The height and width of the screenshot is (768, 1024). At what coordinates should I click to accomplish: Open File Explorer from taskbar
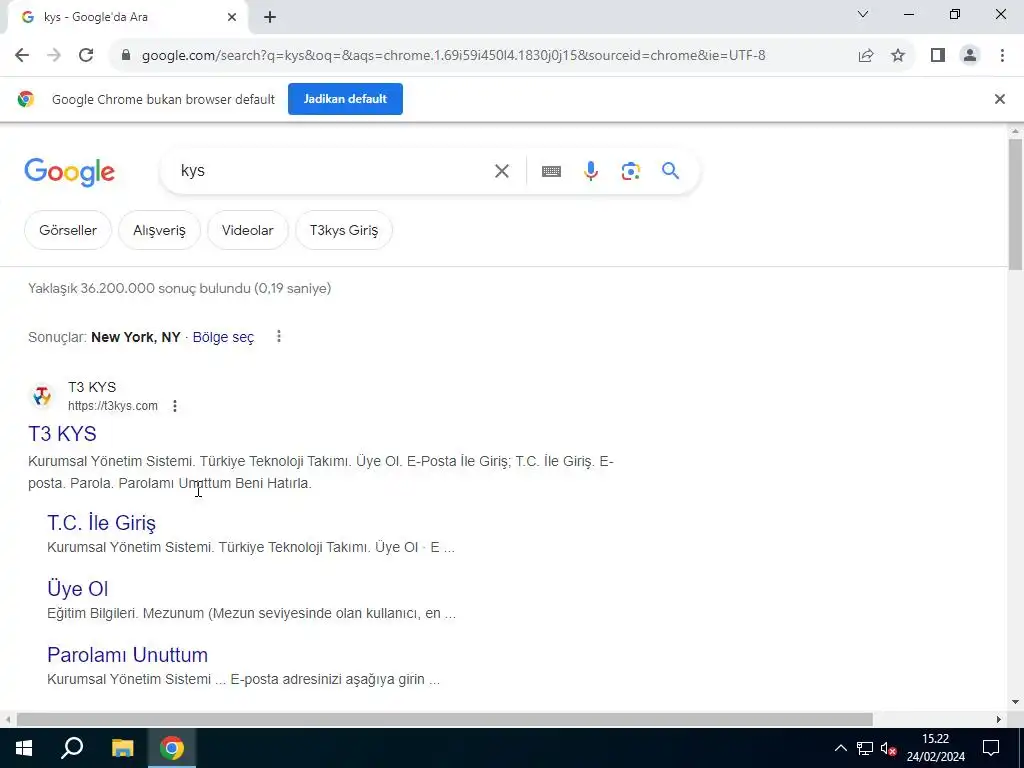(x=122, y=748)
